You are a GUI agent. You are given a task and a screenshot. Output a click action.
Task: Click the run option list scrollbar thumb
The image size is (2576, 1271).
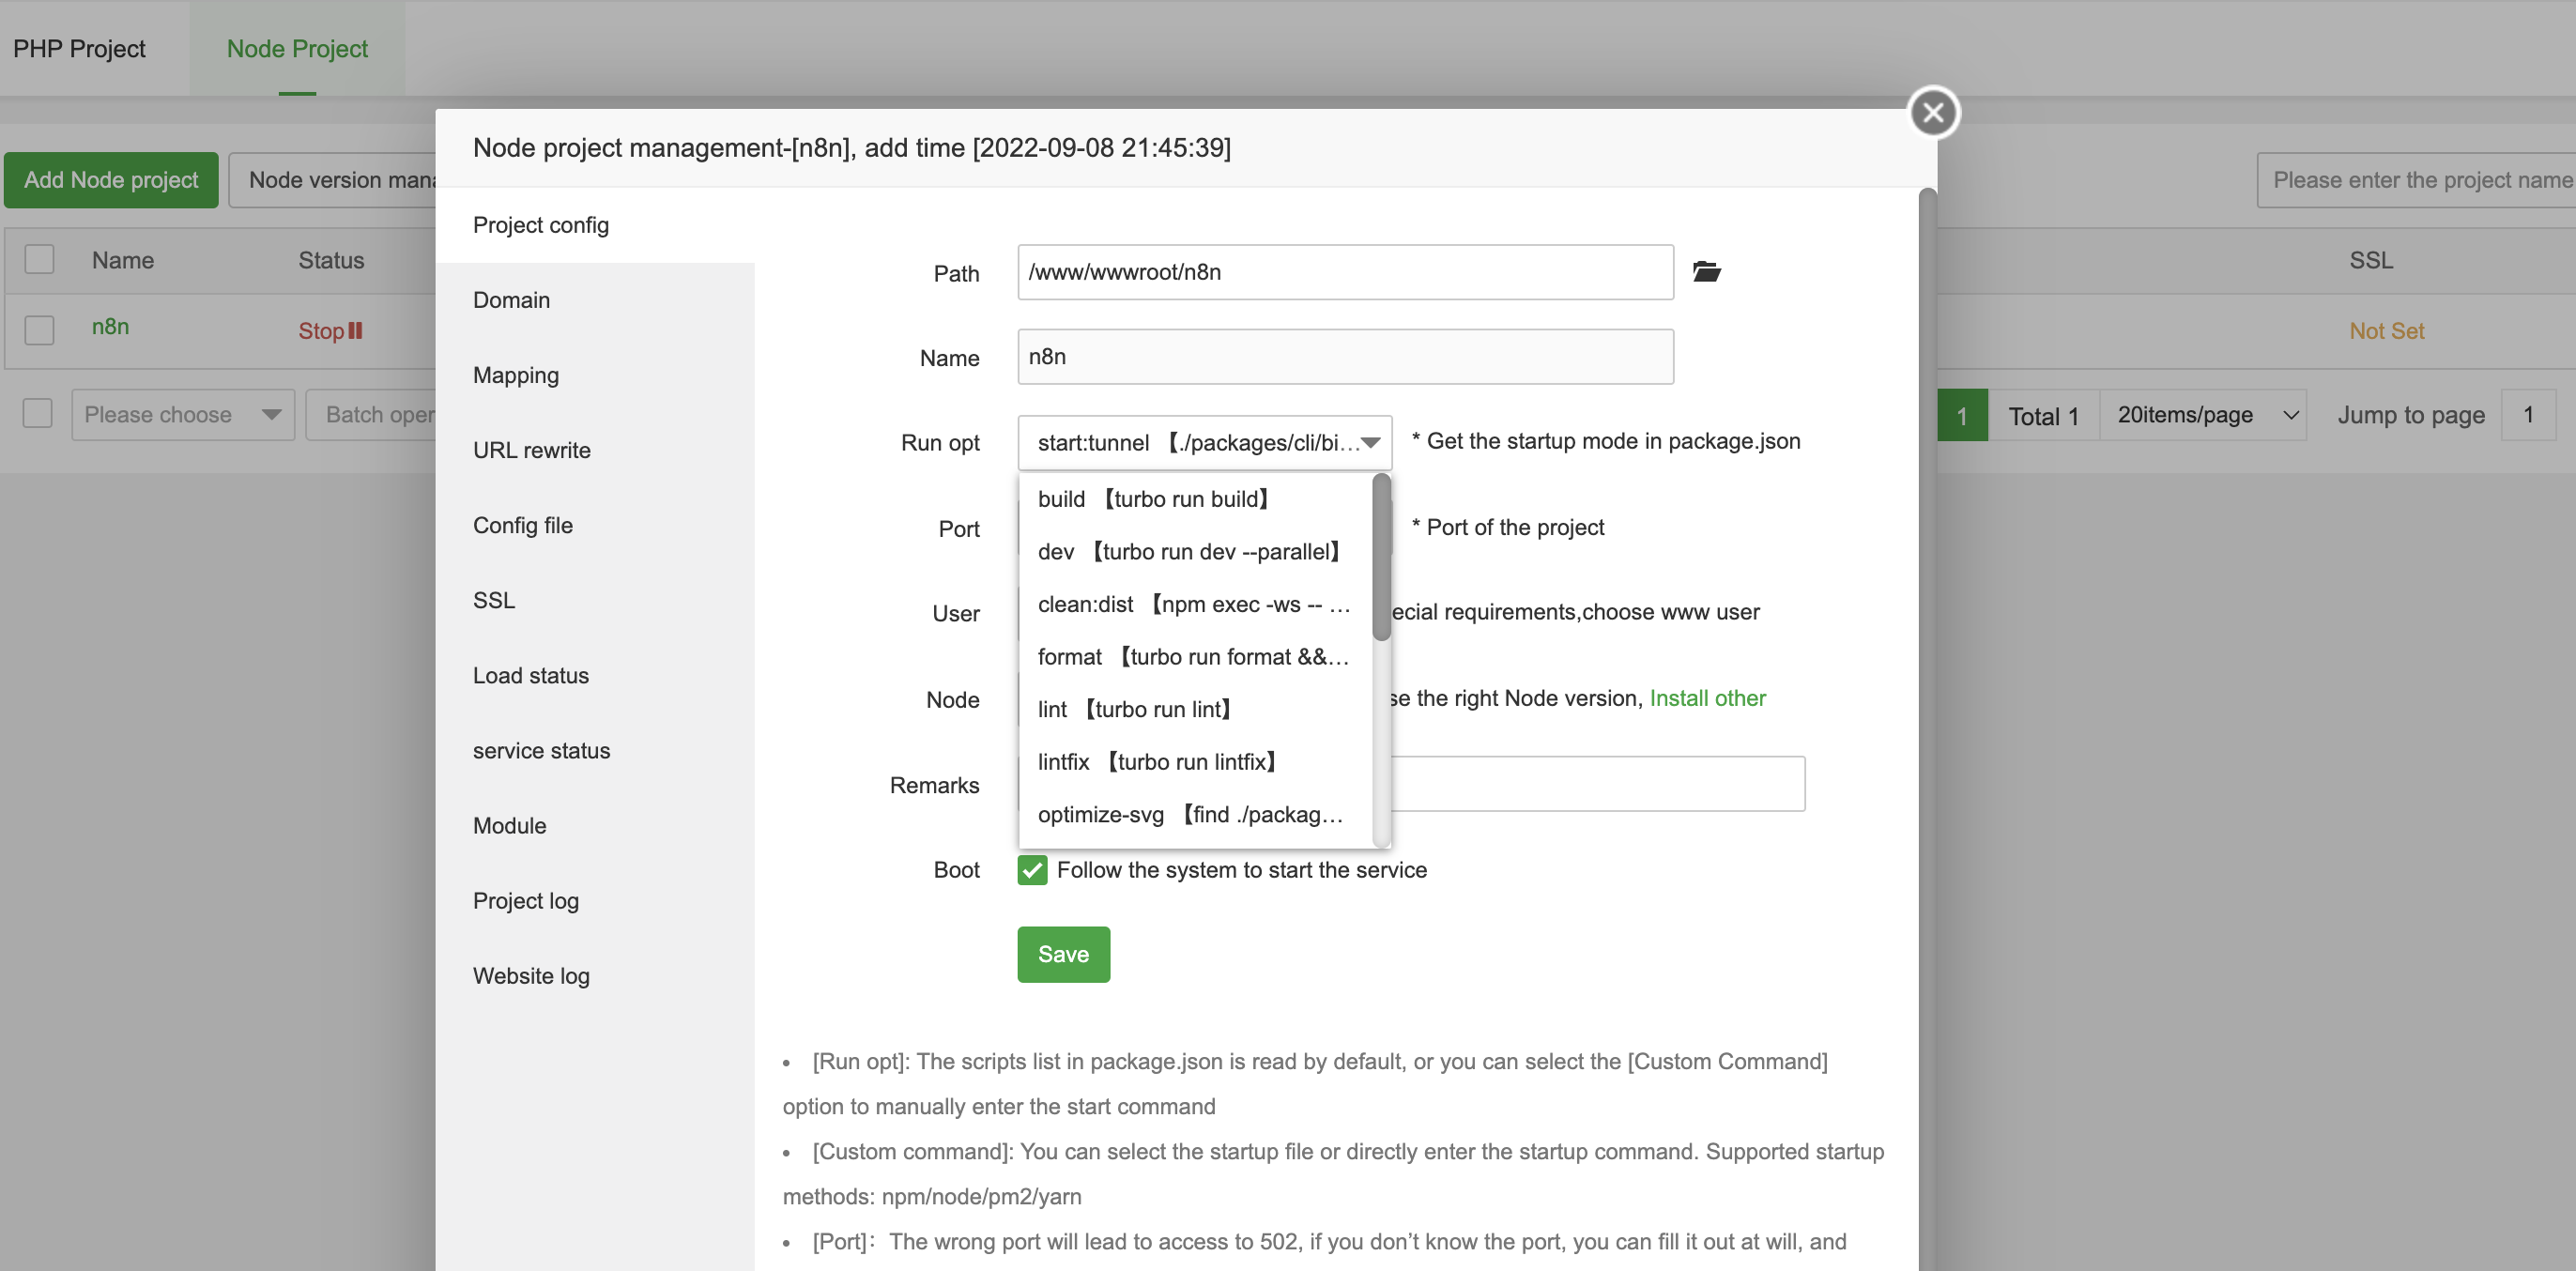tap(1381, 558)
